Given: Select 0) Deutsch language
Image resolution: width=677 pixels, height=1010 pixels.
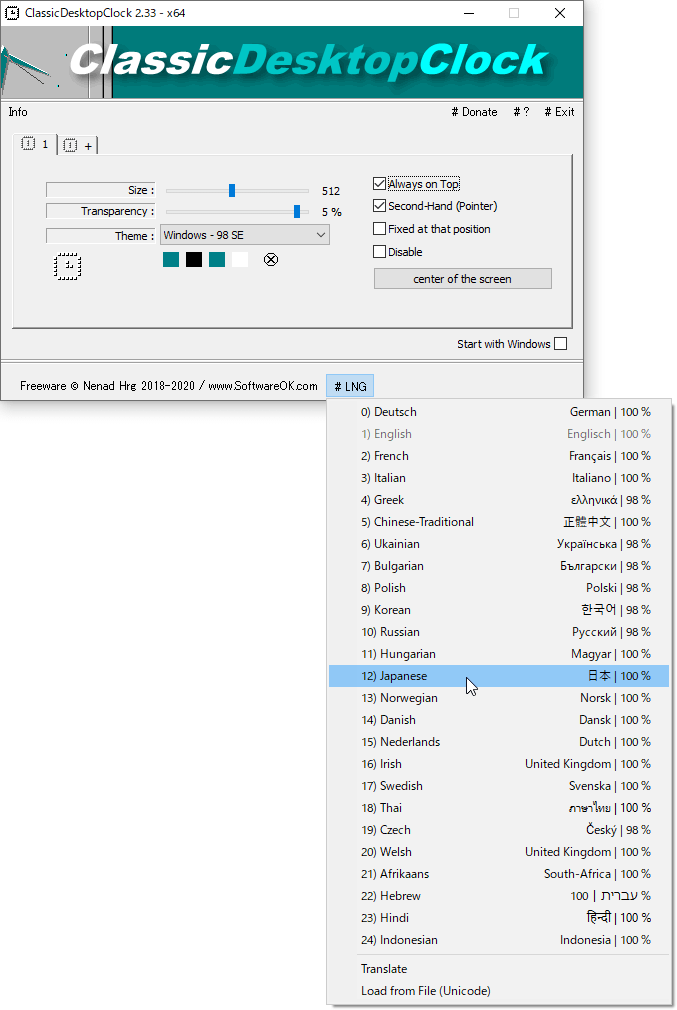Looking at the screenshot, I should pyautogui.click(x=499, y=412).
